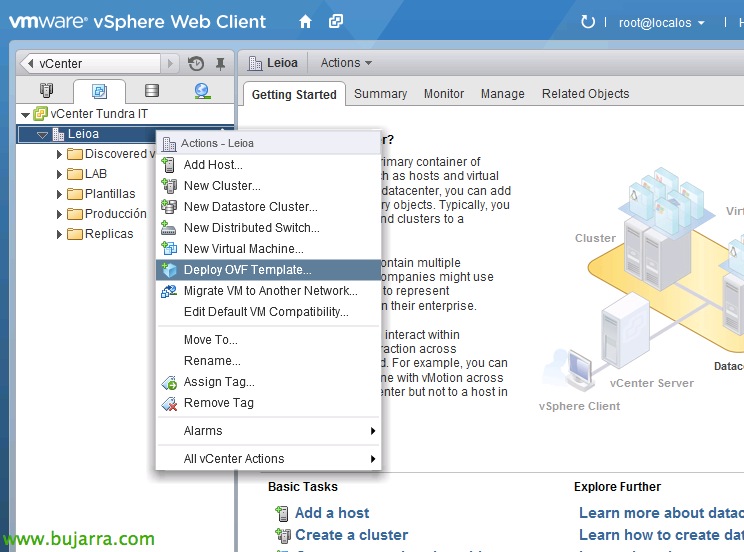Switch to Storage view icon
The width and height of the screenshot is (744, 552).
coord(151,90)
